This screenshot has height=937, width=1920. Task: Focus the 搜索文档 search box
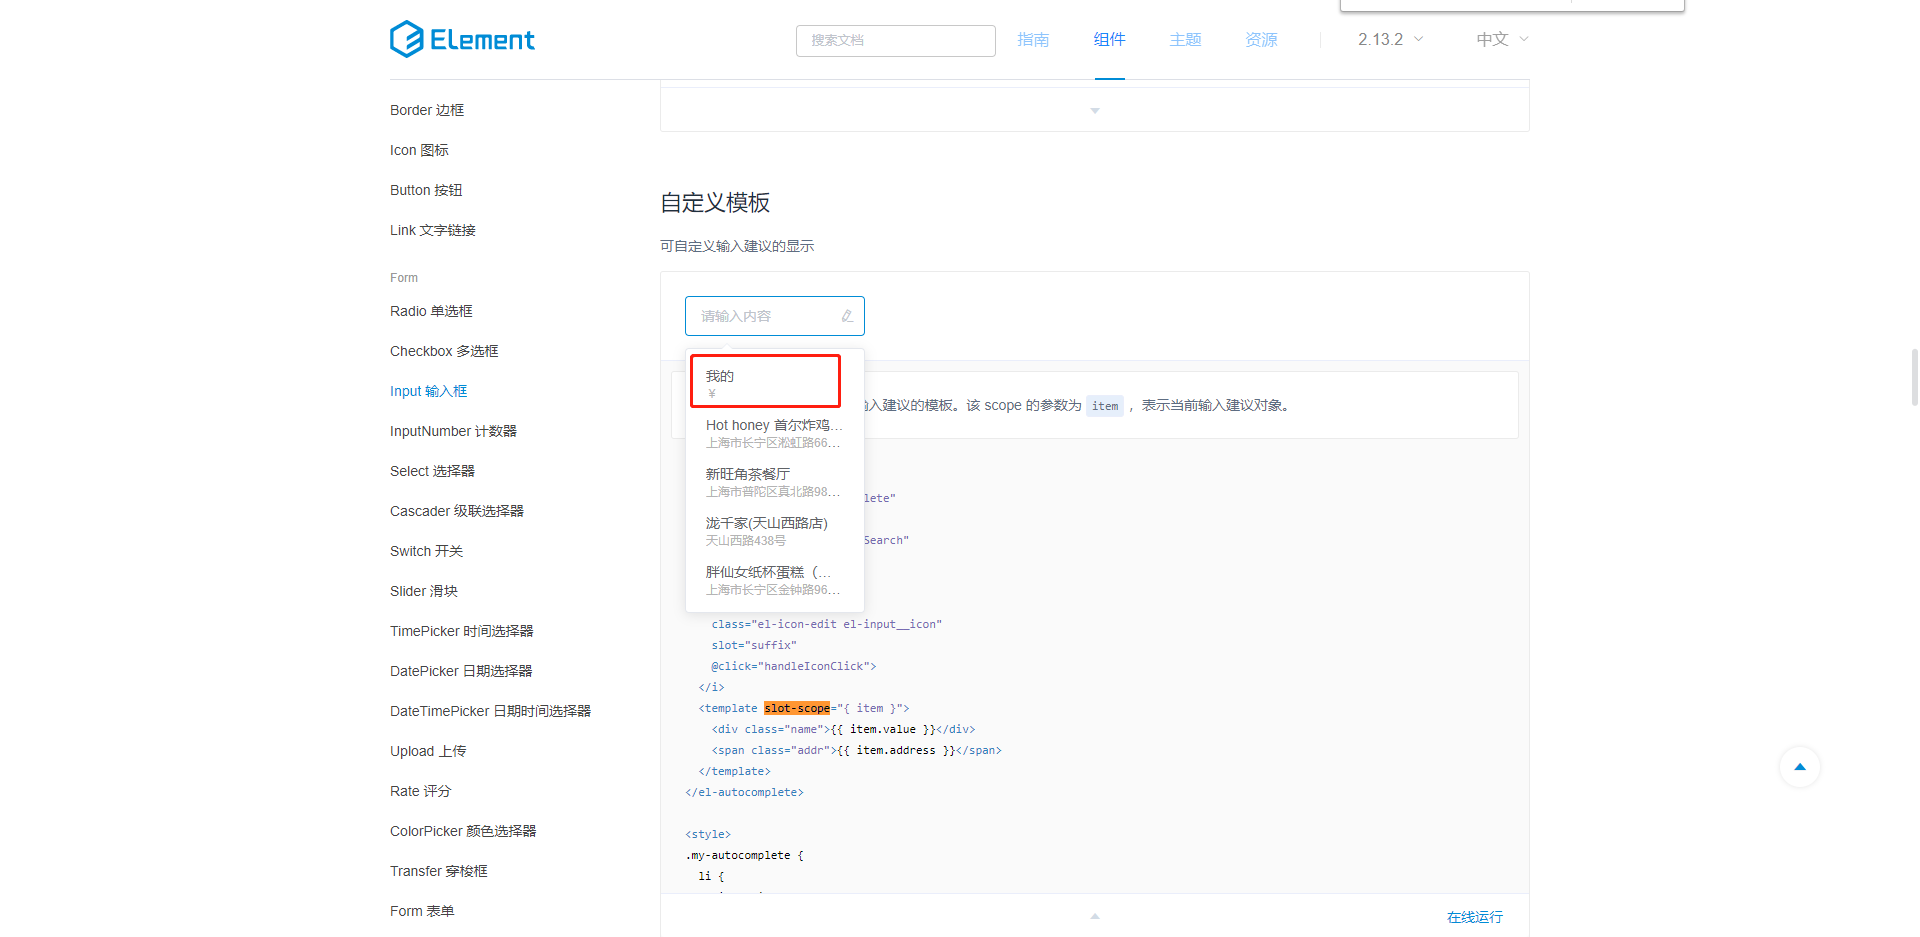point(895,40)
